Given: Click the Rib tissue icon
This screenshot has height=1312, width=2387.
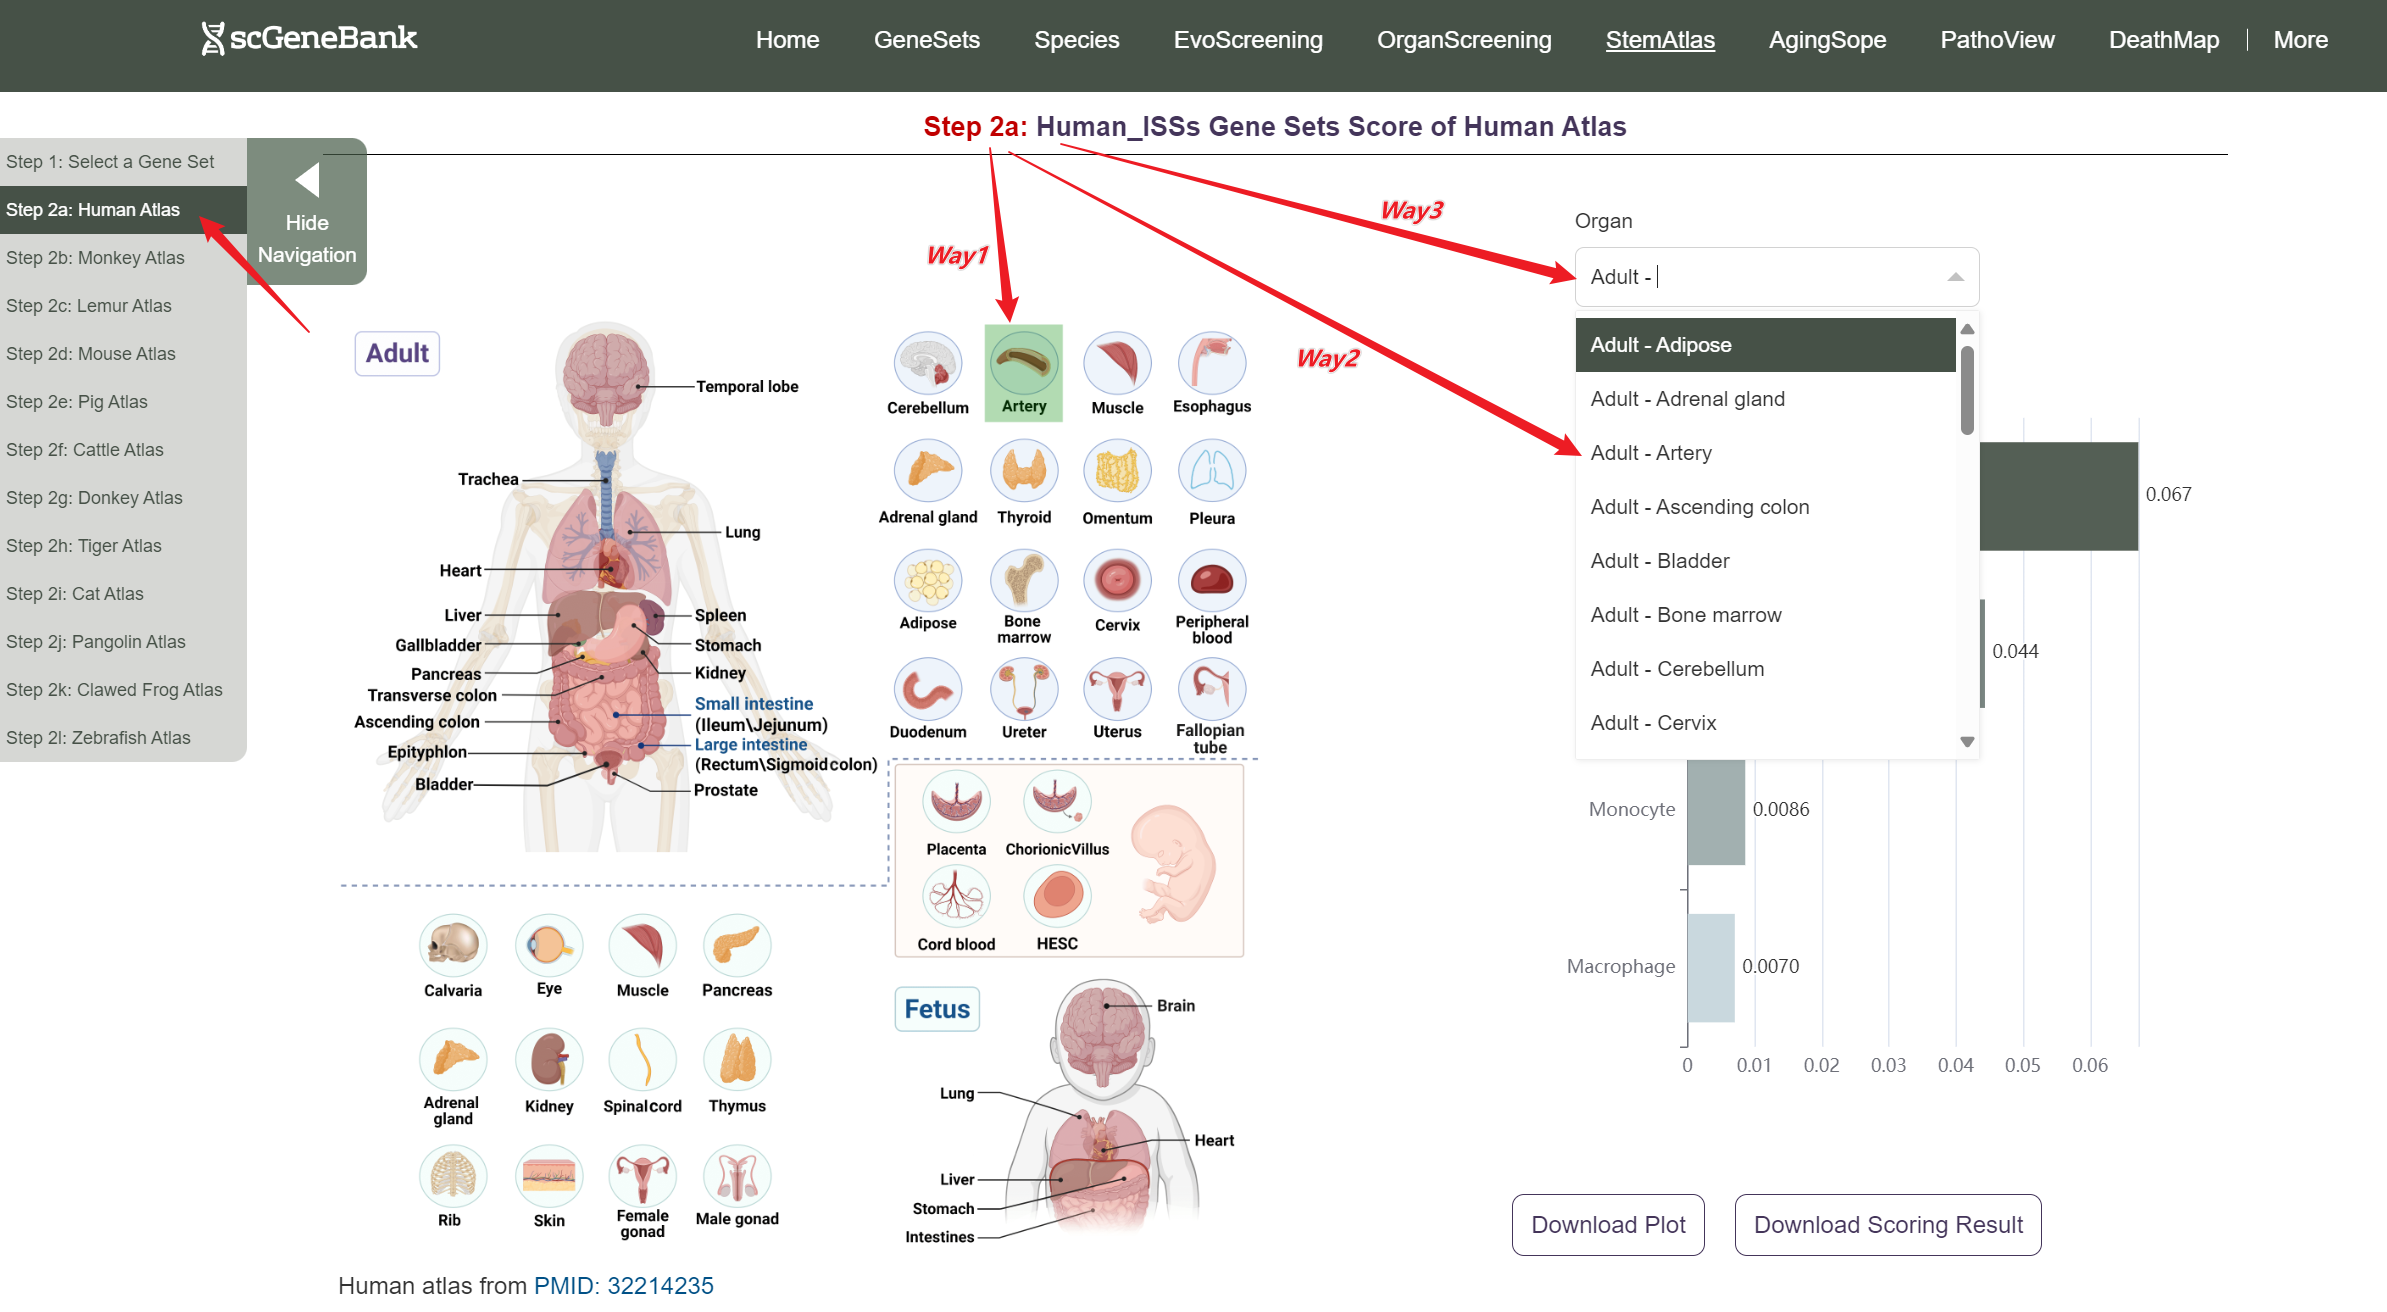Looking at the screenshot, I should (x=452, y=1176).
